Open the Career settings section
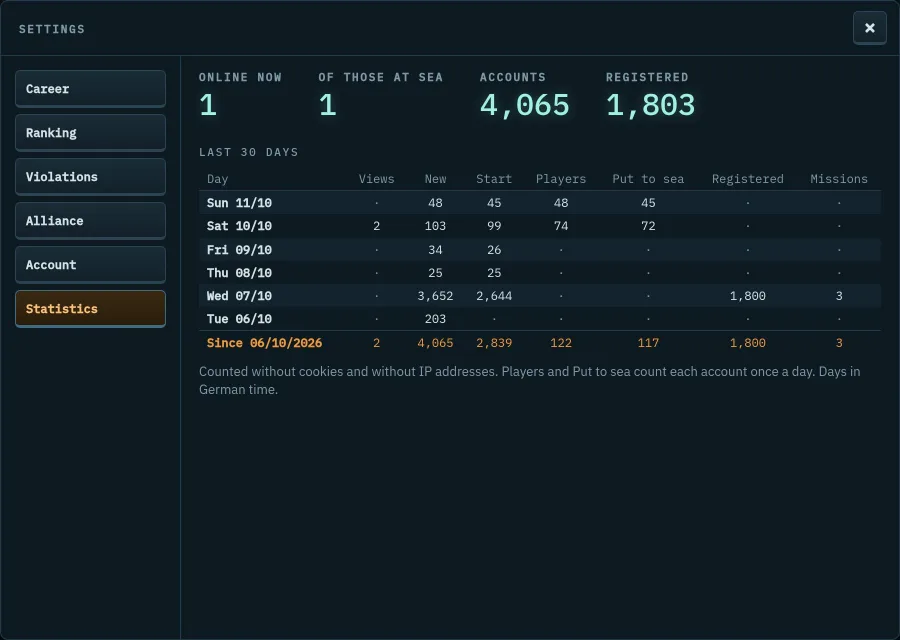The image size is (900, 640). tap(90, 89)
